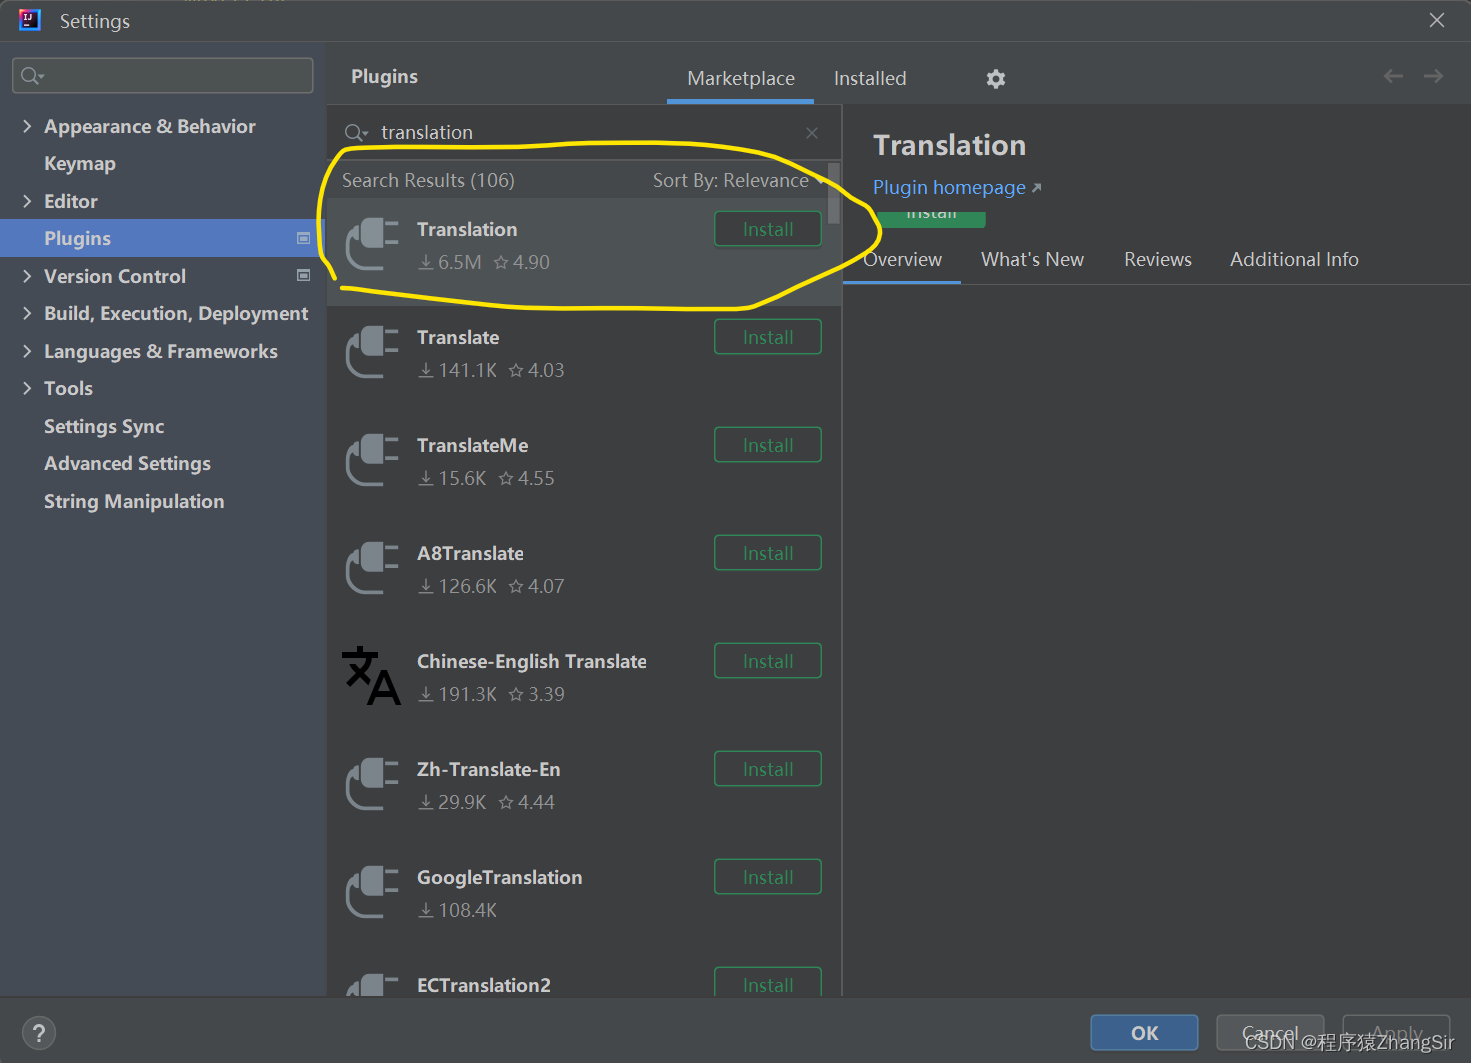The width and height of the screenshot is (1471, 1063).
Task: Install the Zh-Translate-En plugin
Action: [768, 769]
